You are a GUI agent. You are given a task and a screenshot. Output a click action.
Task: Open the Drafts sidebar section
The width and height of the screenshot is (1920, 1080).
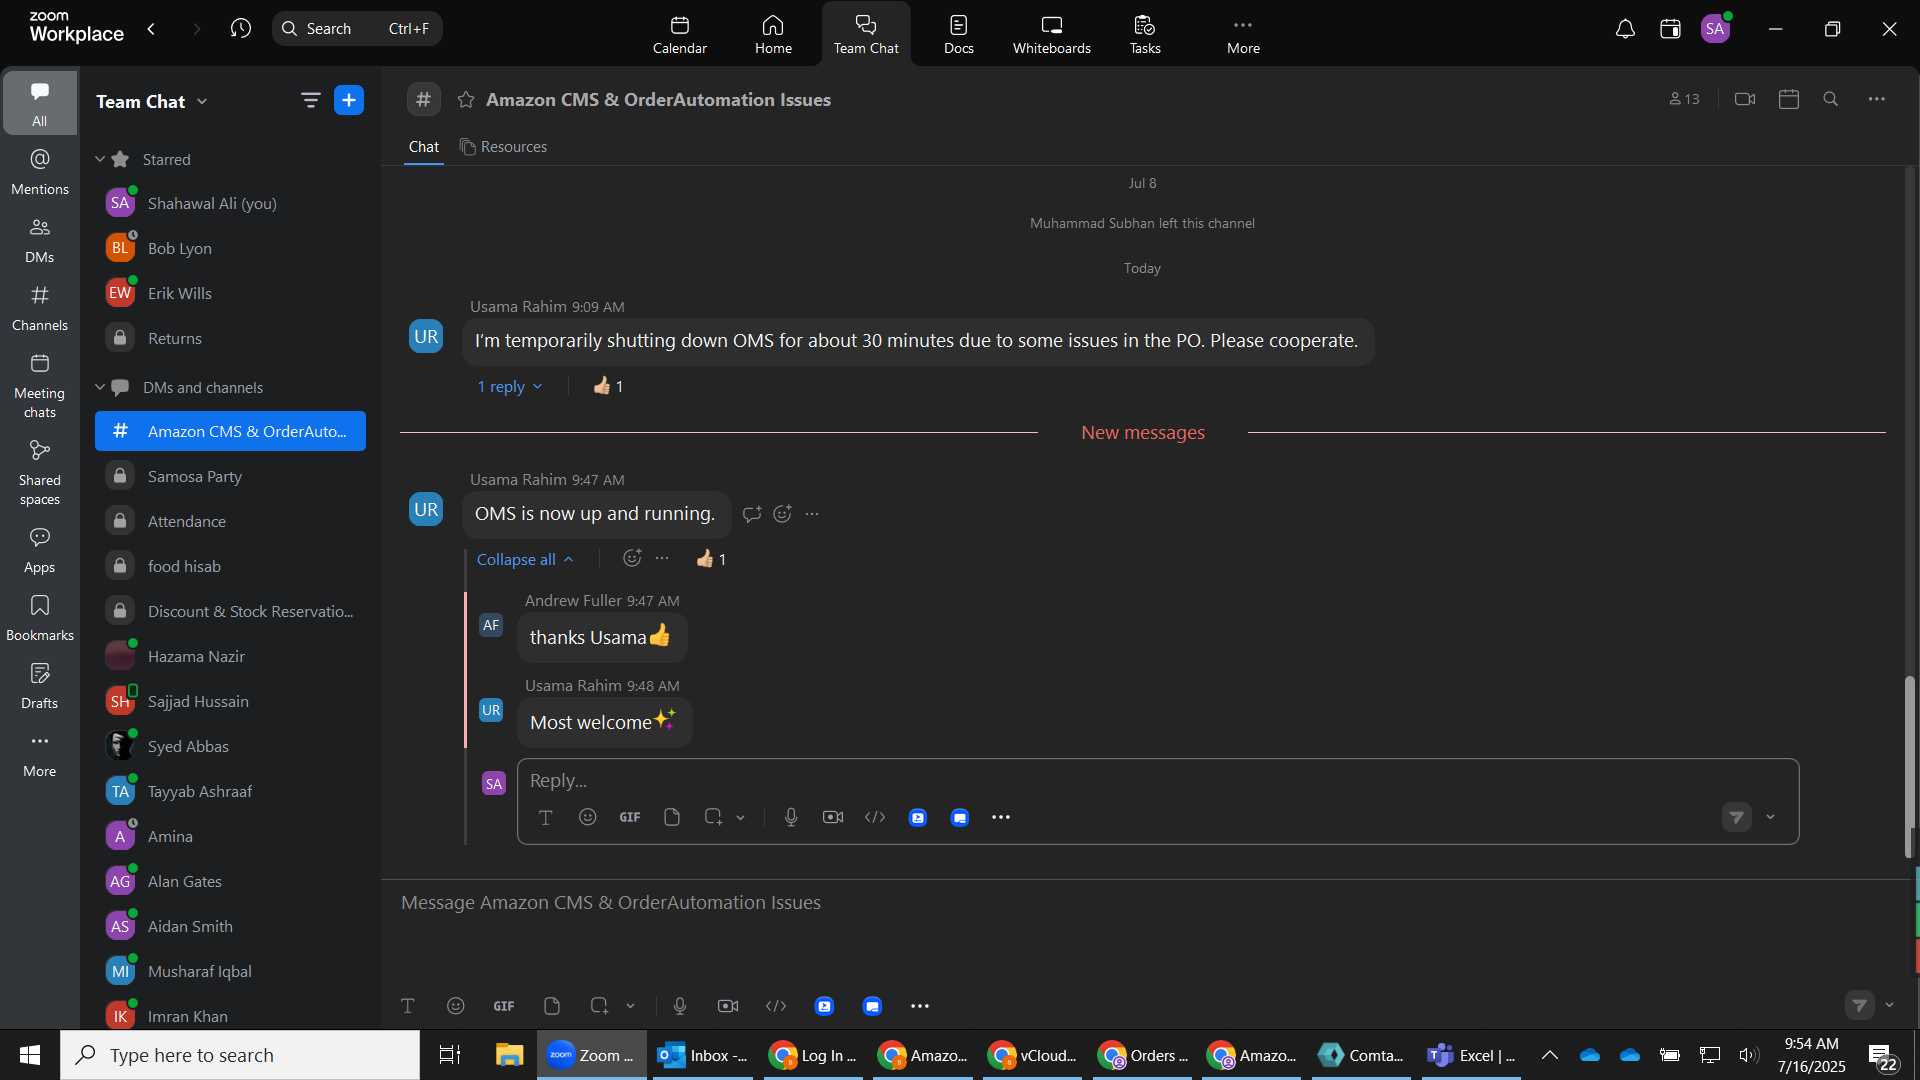[40, 686]
